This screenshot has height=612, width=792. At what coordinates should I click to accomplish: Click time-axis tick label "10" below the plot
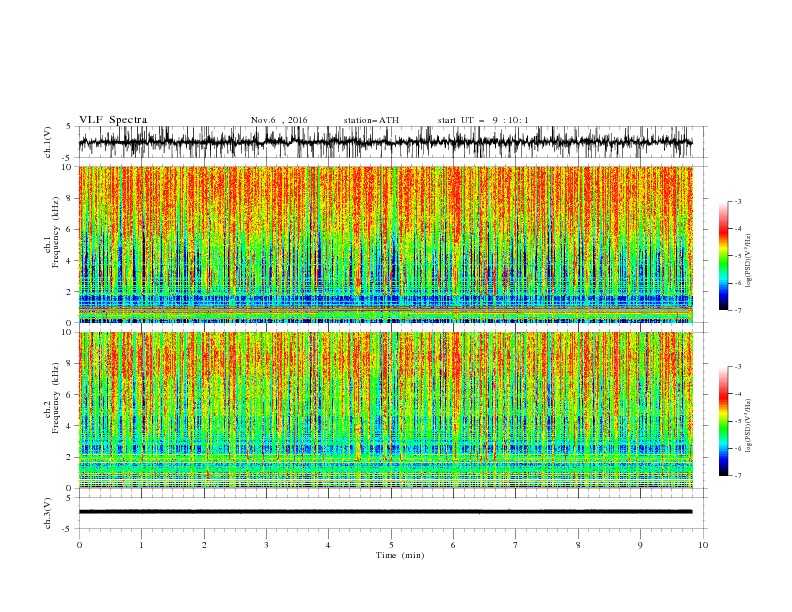point(703,545)
